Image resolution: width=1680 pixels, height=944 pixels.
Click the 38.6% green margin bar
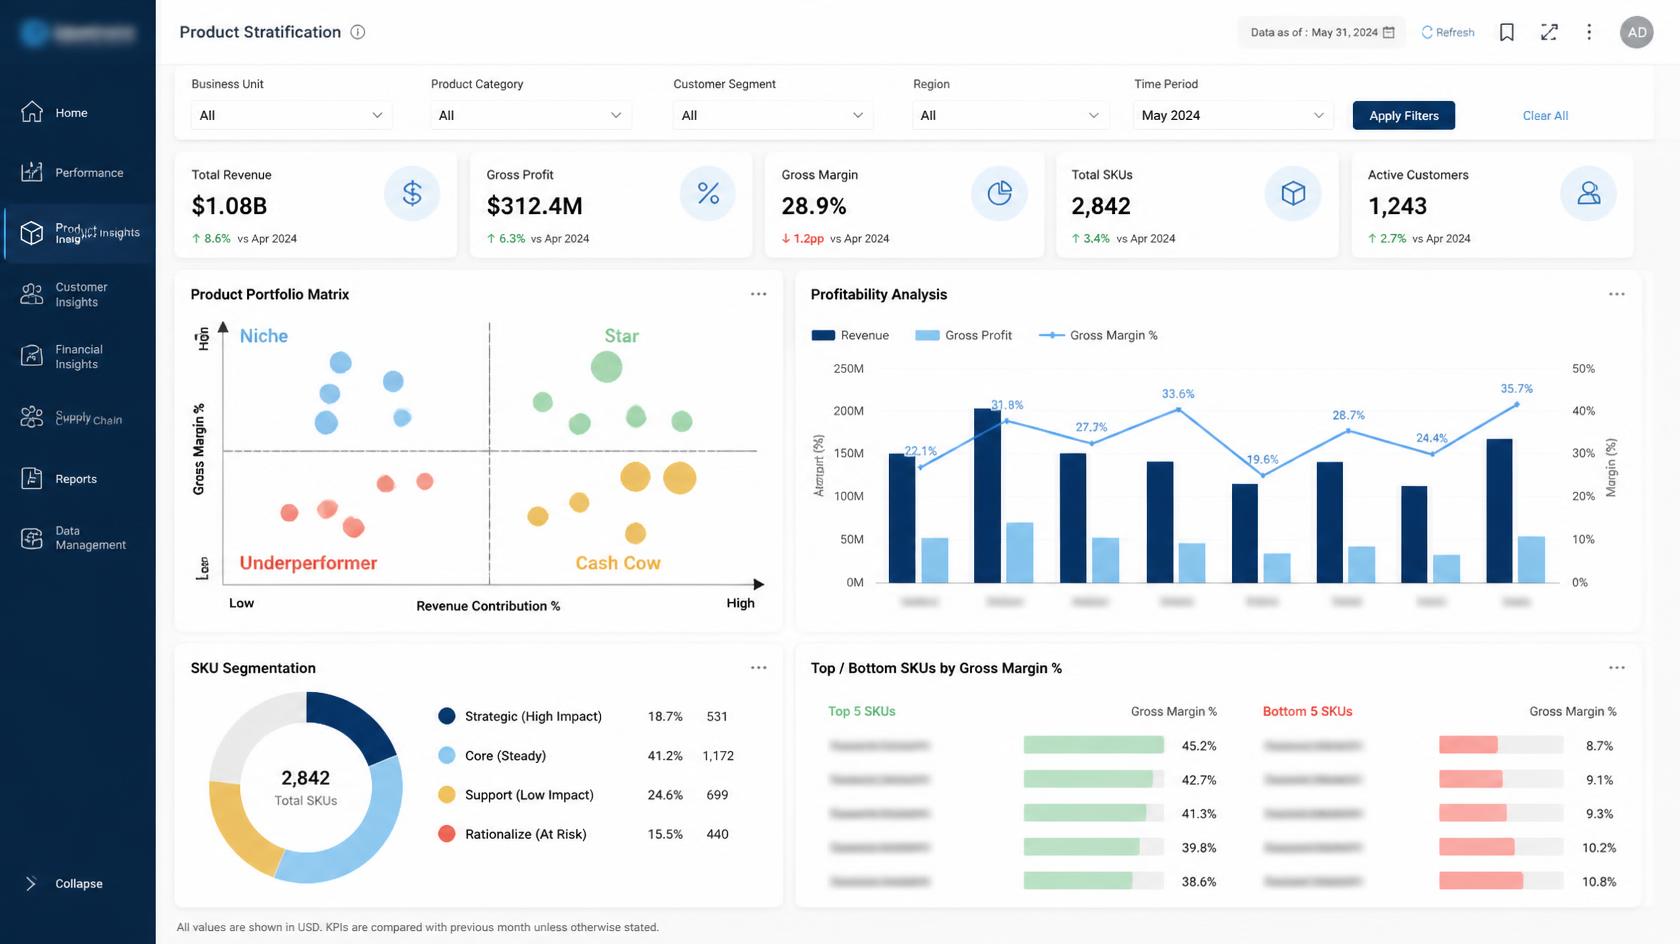[x=1078, y=881]
